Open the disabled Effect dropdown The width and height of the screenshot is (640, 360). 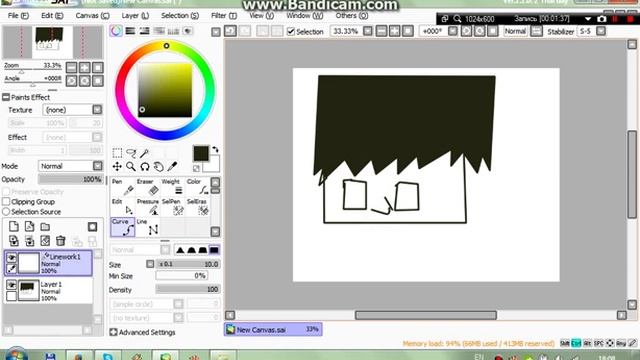[97, 137]
